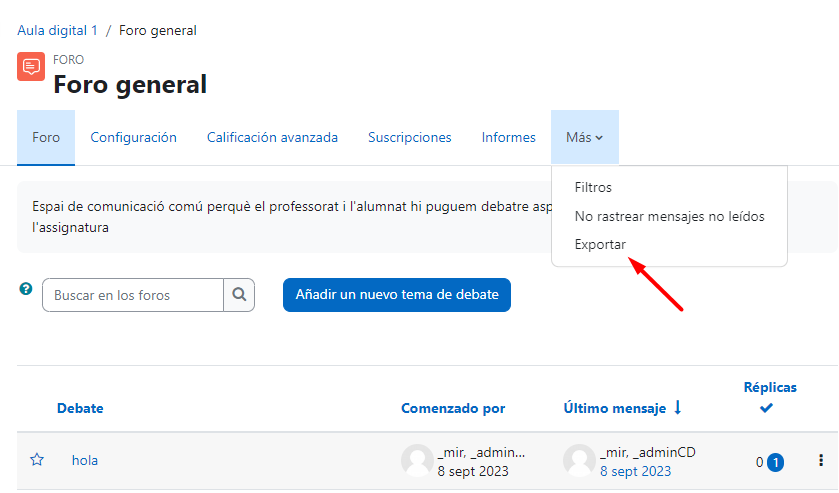
Task: Open the '8 sept 2023' last message link
Action: 635,471
